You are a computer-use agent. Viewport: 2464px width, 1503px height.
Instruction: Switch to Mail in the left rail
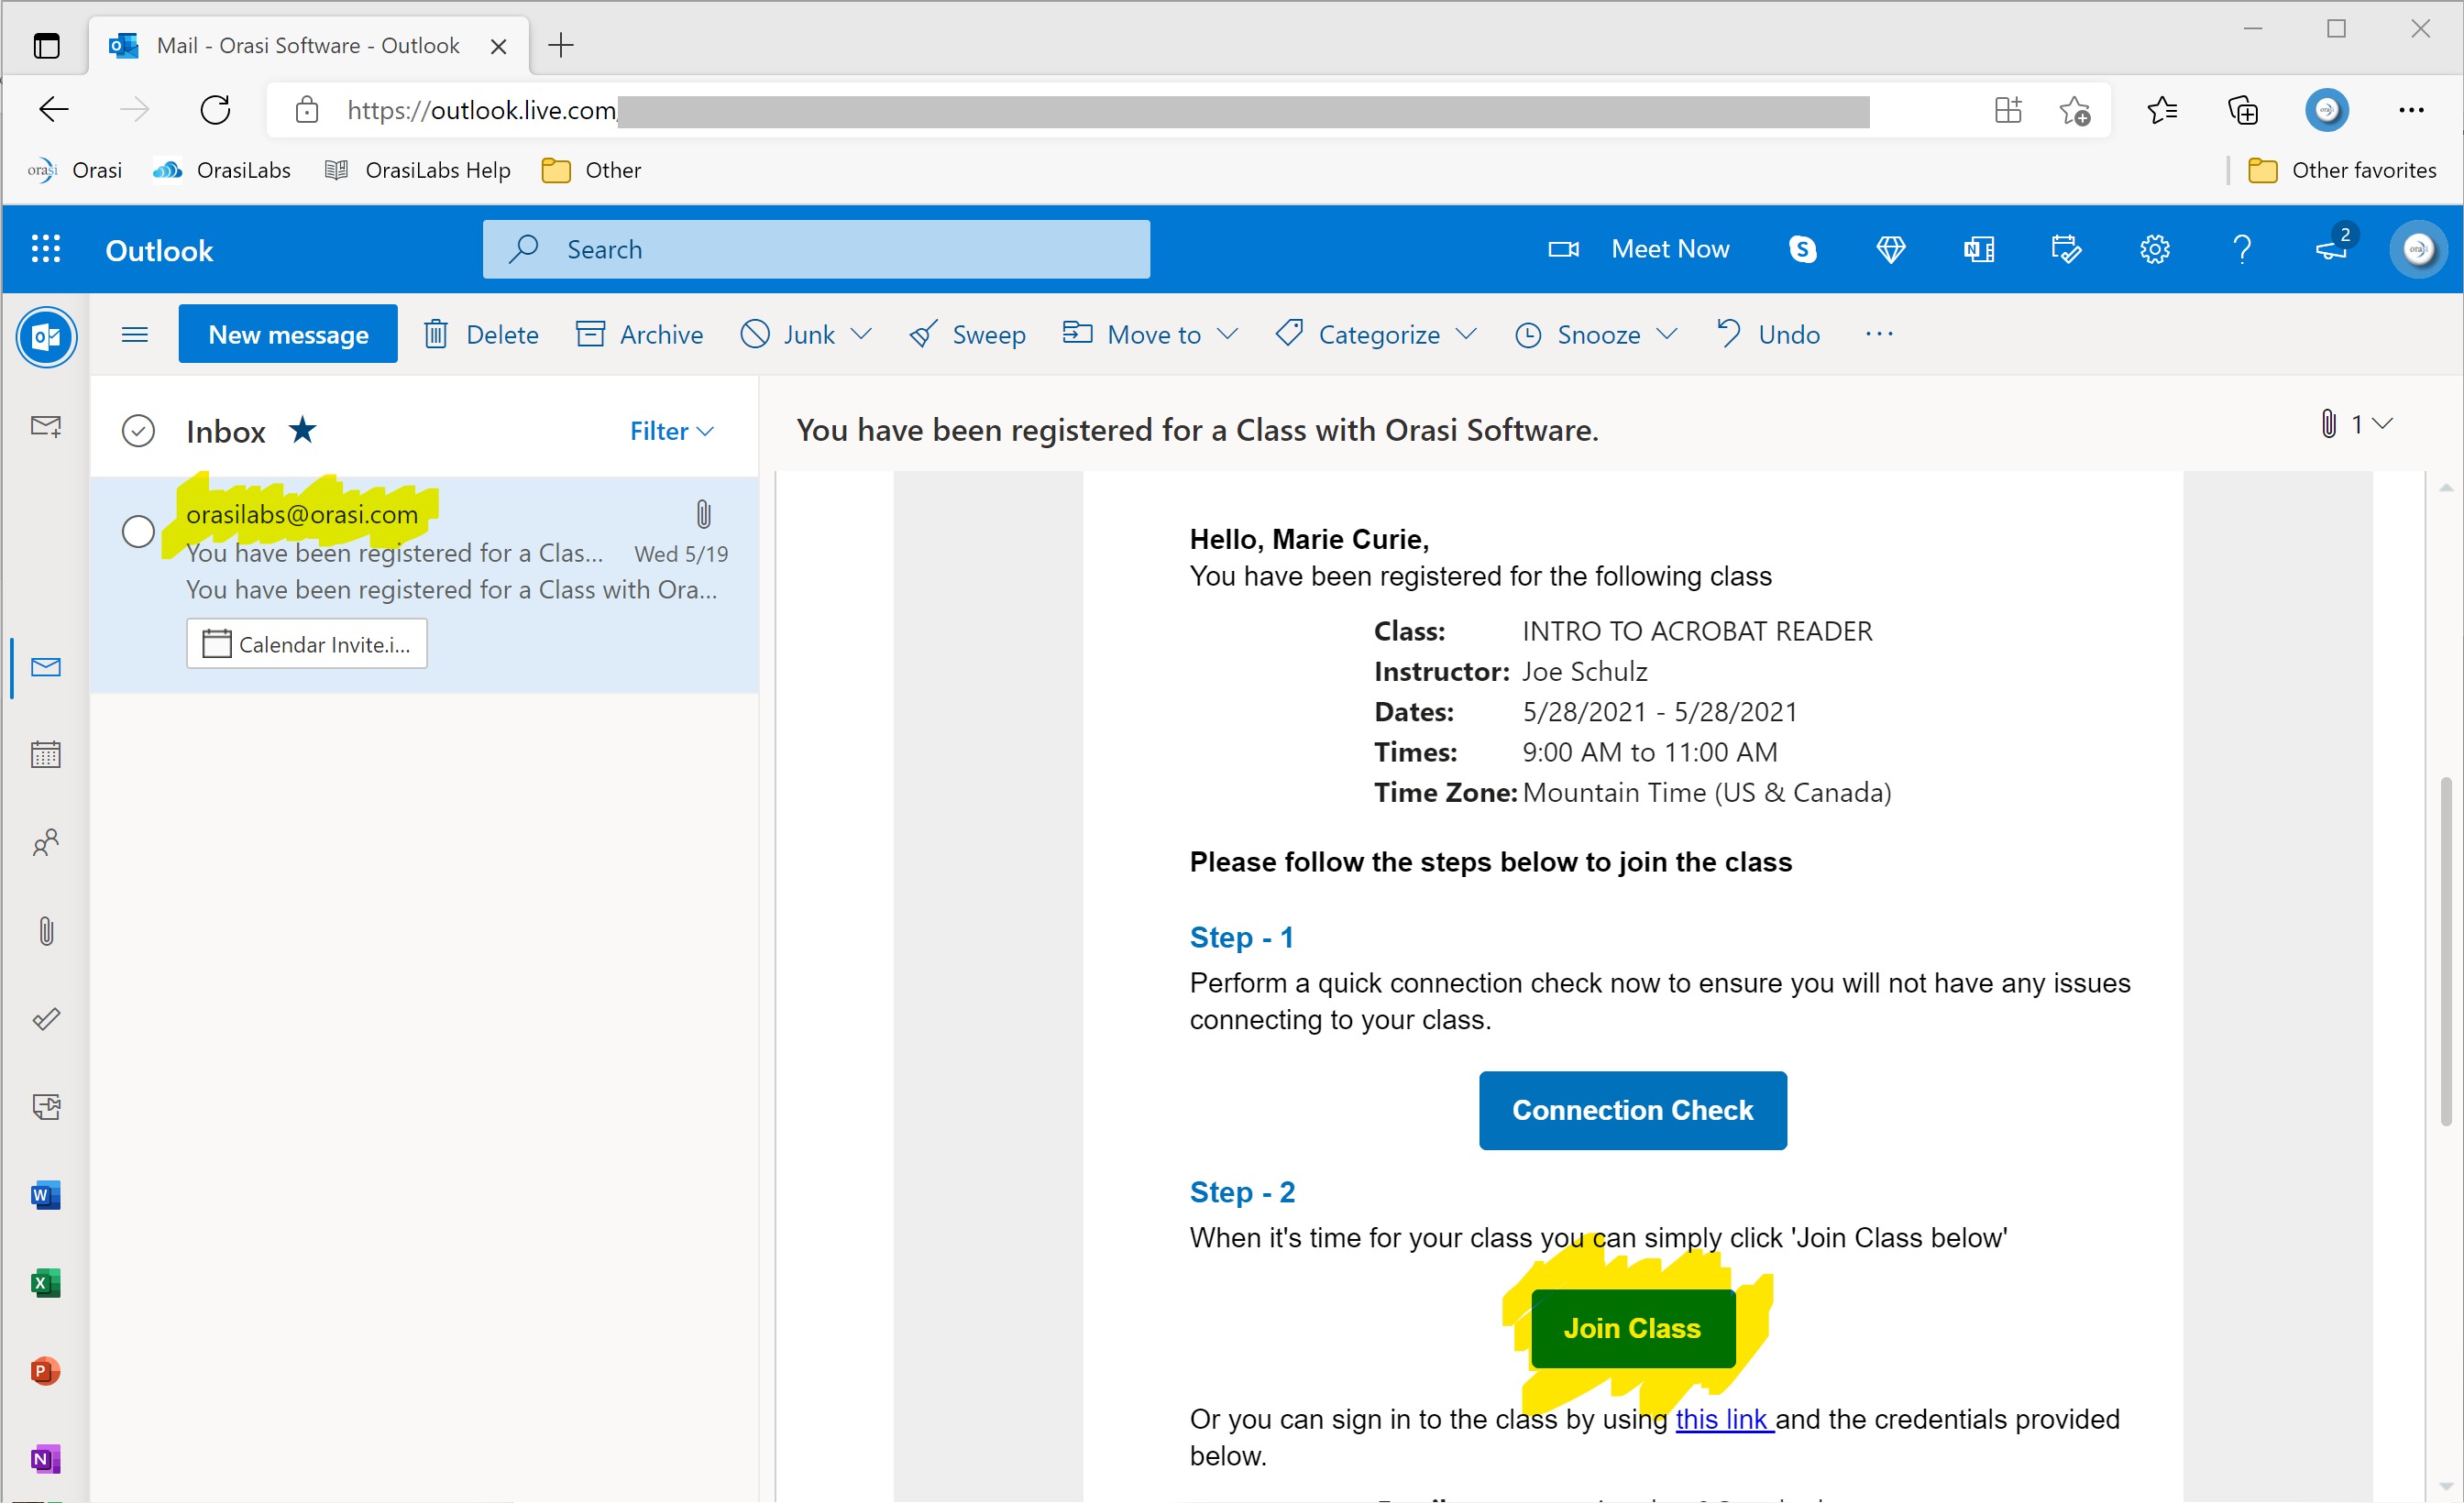(46, 667)
